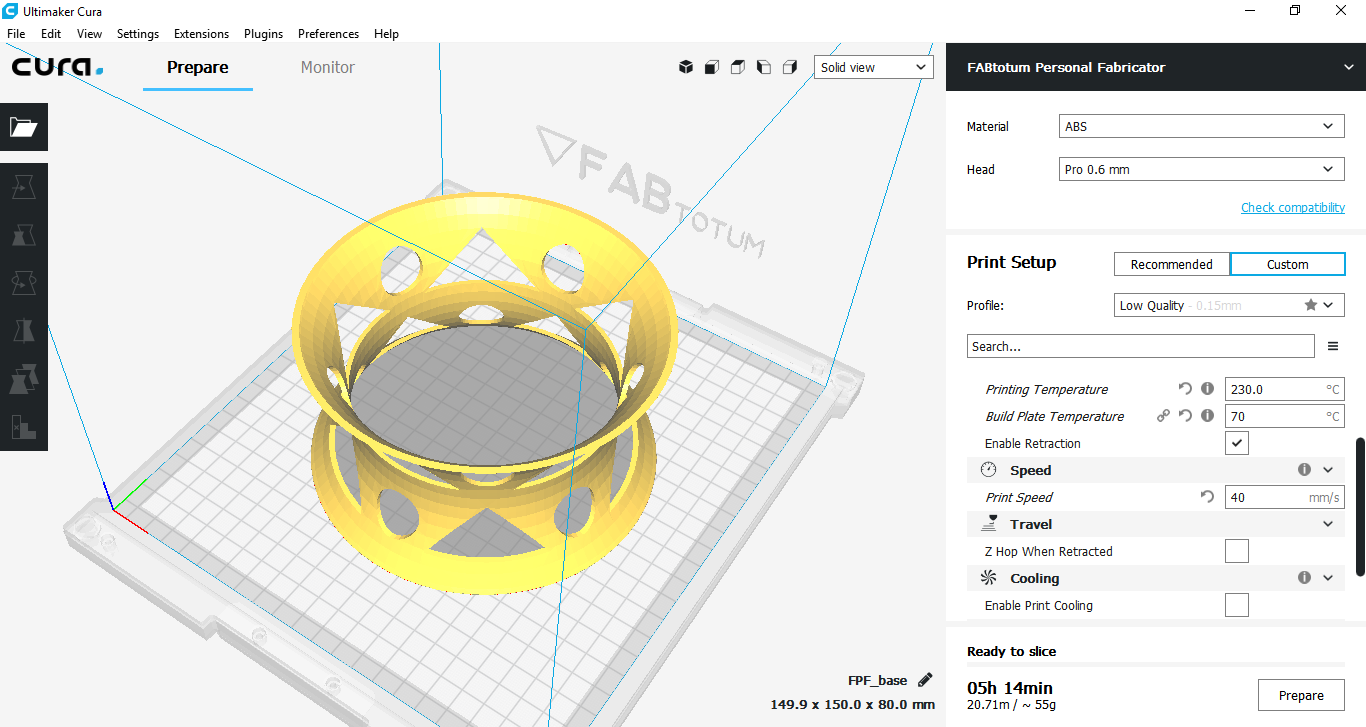Click the info icon on the Cooling category
Image resolution: width=1366 pixels, height=727 pixels.
tap(1304, 578)
